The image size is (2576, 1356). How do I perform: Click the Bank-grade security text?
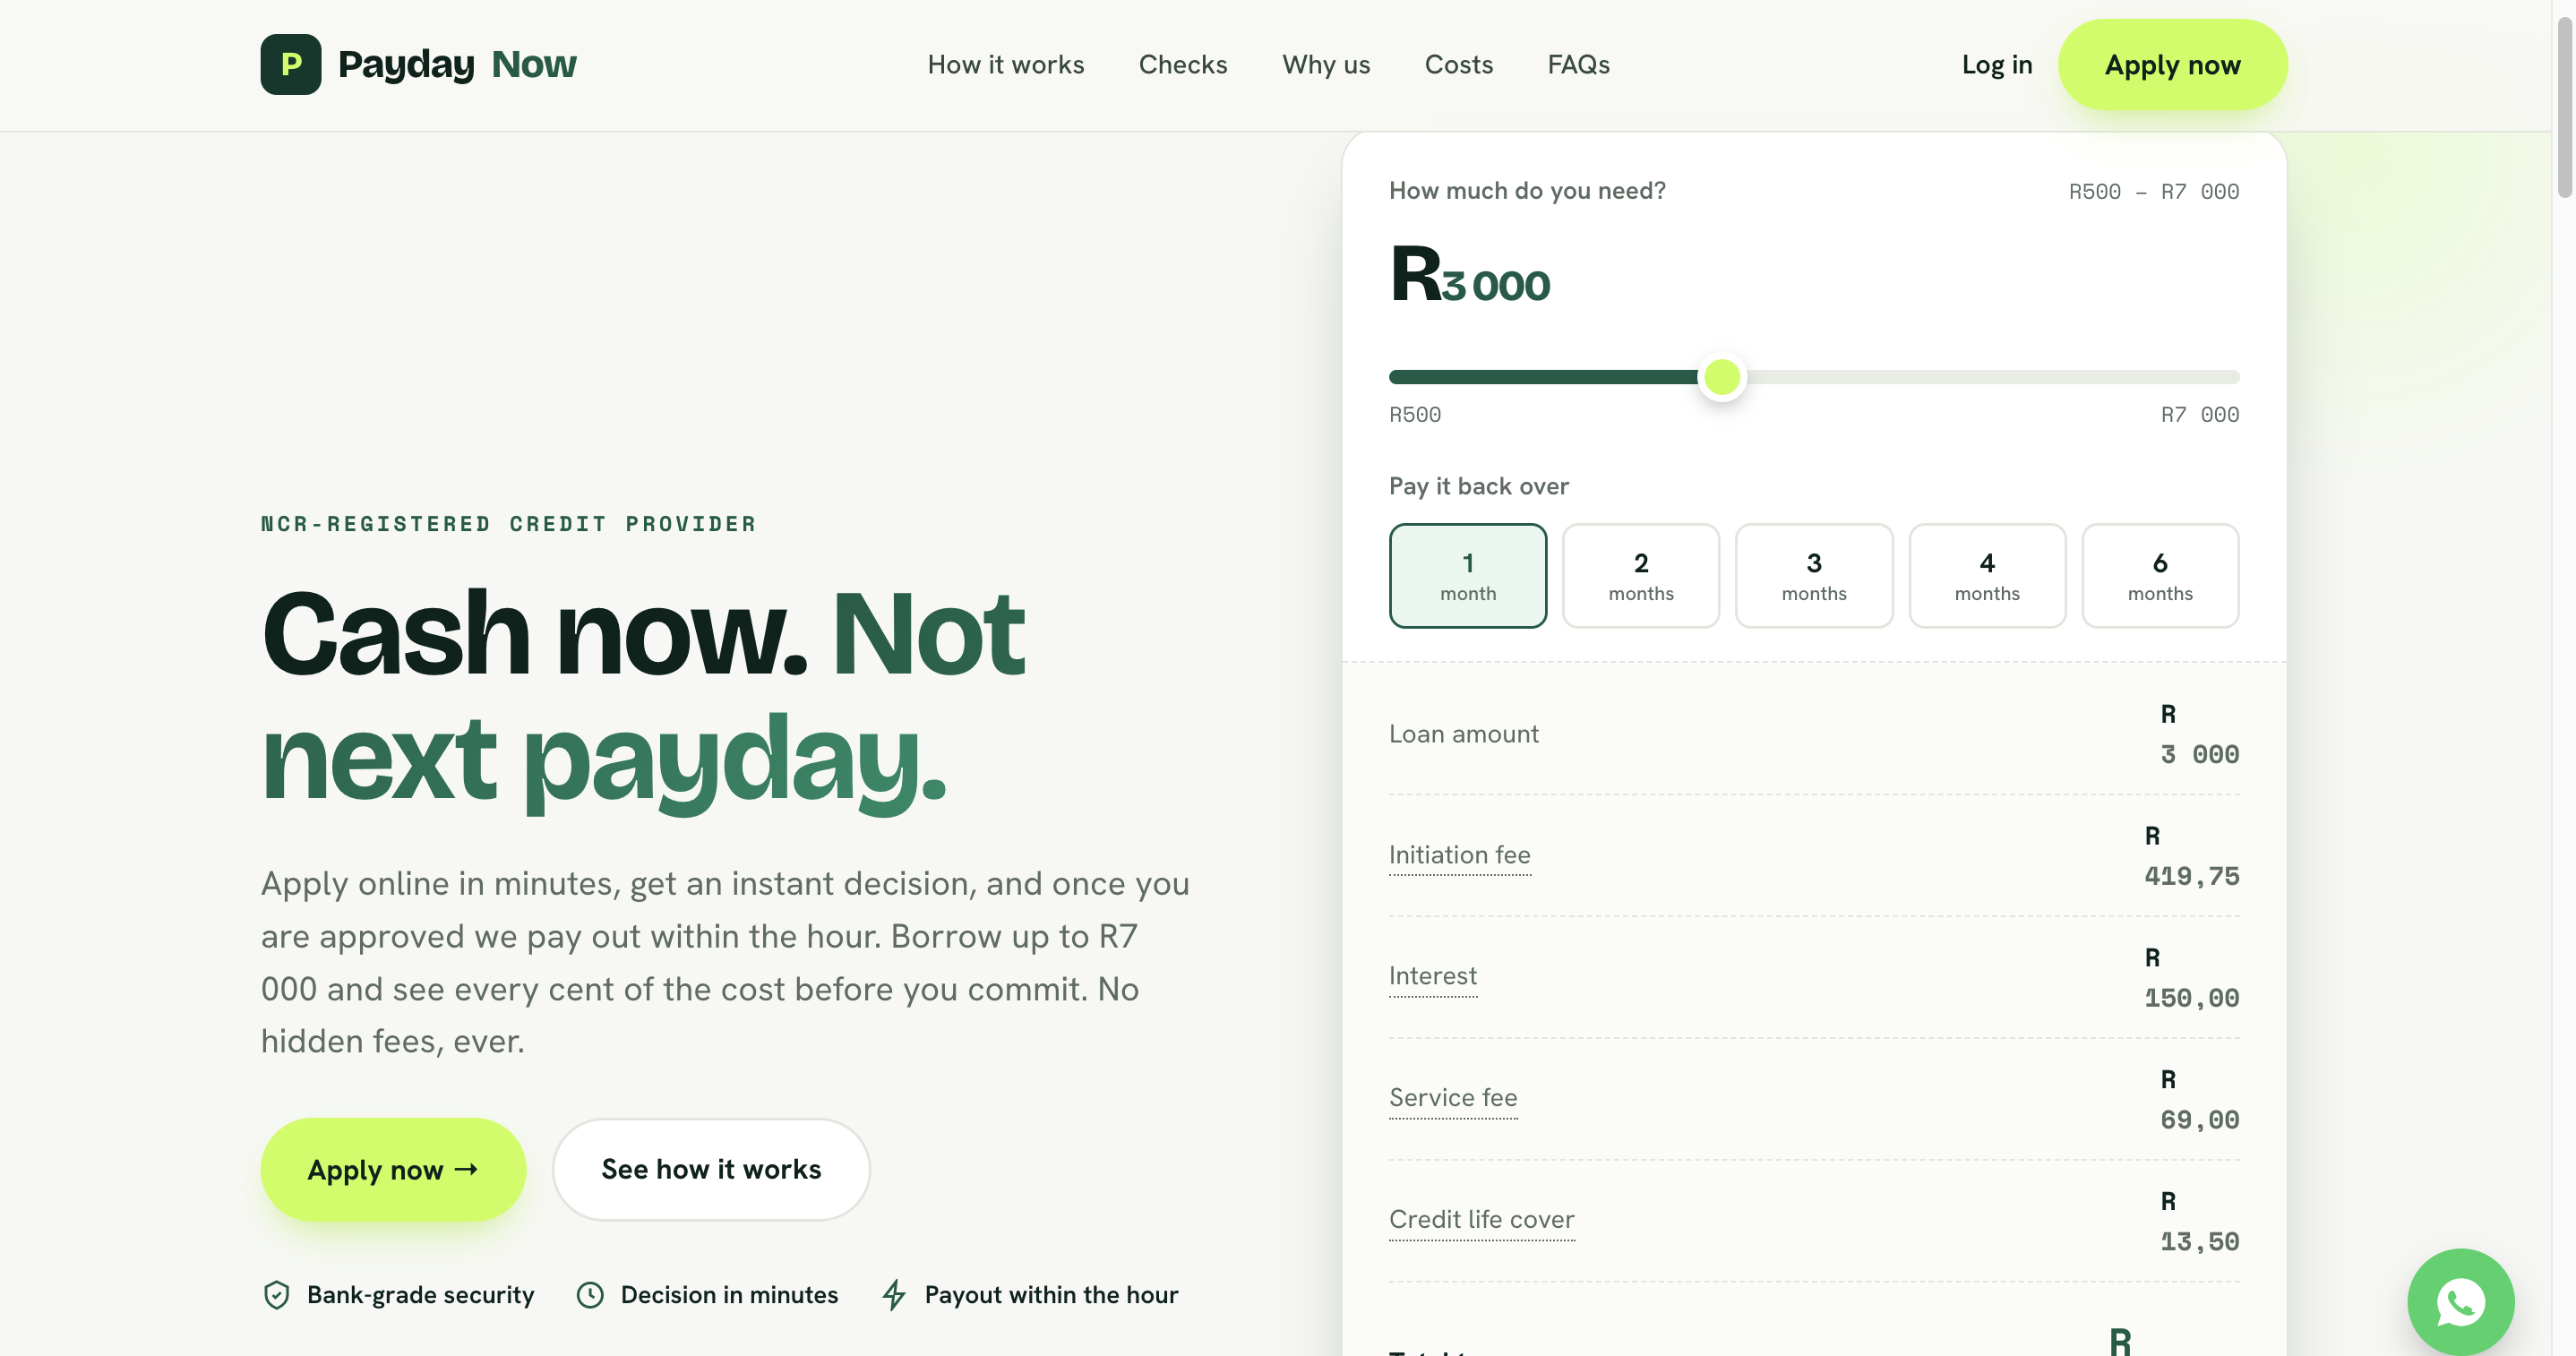click(420, 1295)
